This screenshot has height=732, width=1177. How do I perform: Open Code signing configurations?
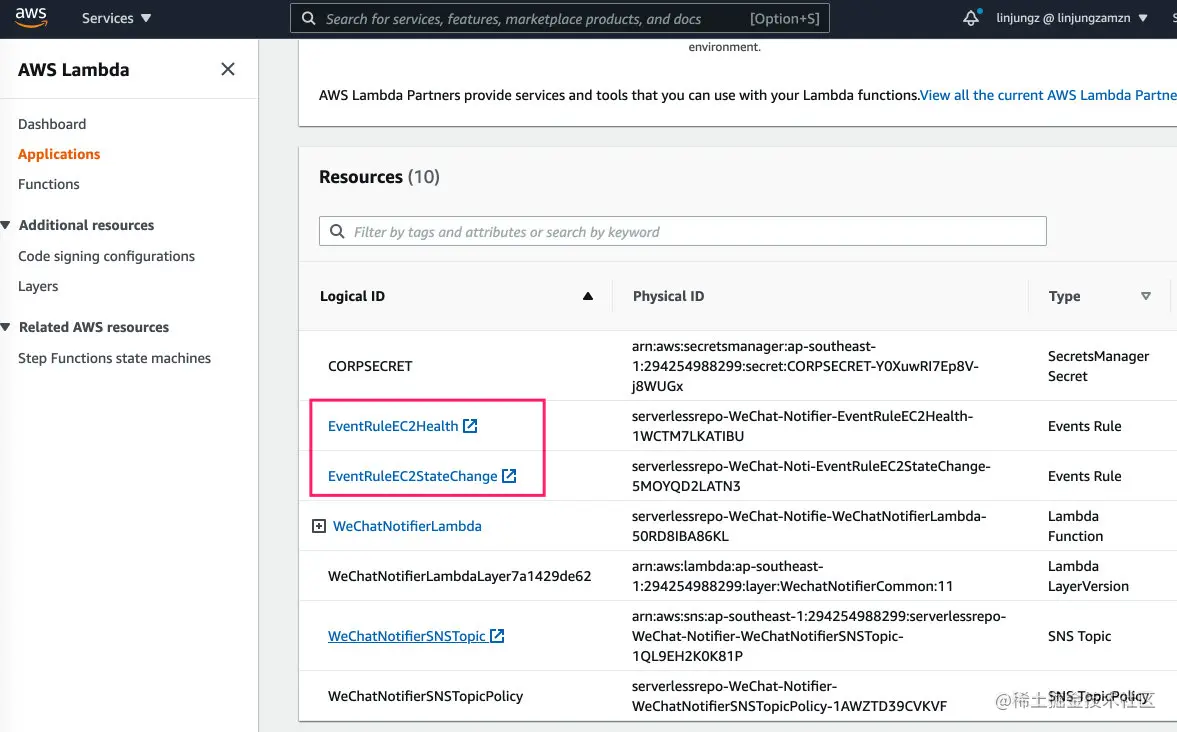coord(107,256)
